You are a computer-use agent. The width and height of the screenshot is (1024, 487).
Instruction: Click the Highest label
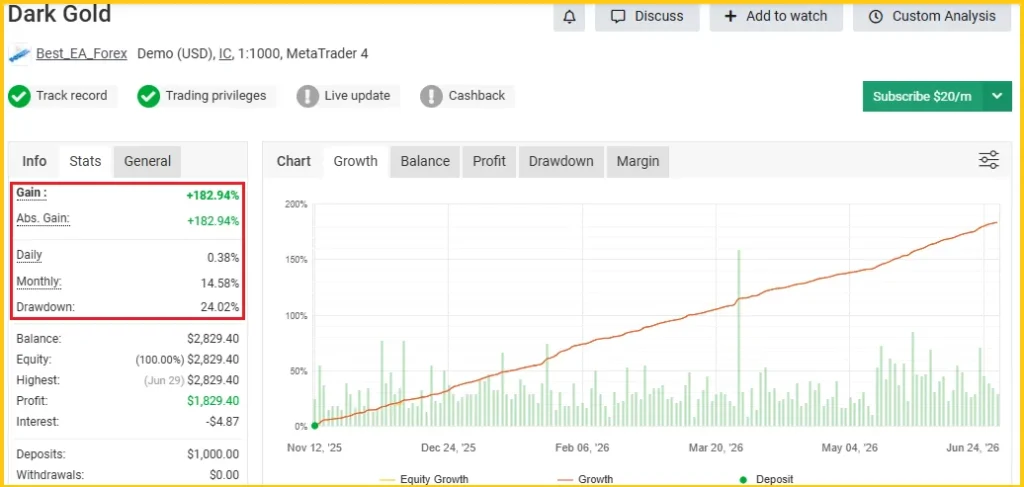[38, 380]
